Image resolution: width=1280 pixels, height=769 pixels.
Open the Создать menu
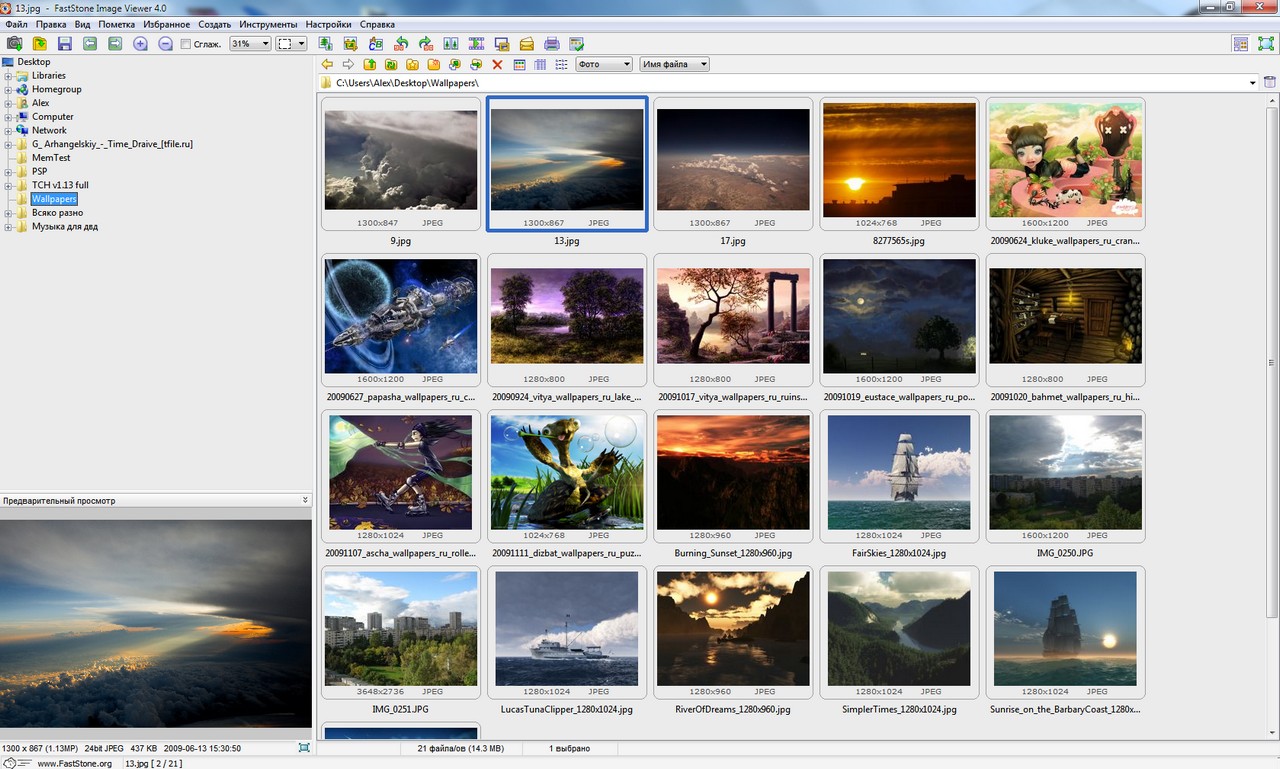pos(214,24)
